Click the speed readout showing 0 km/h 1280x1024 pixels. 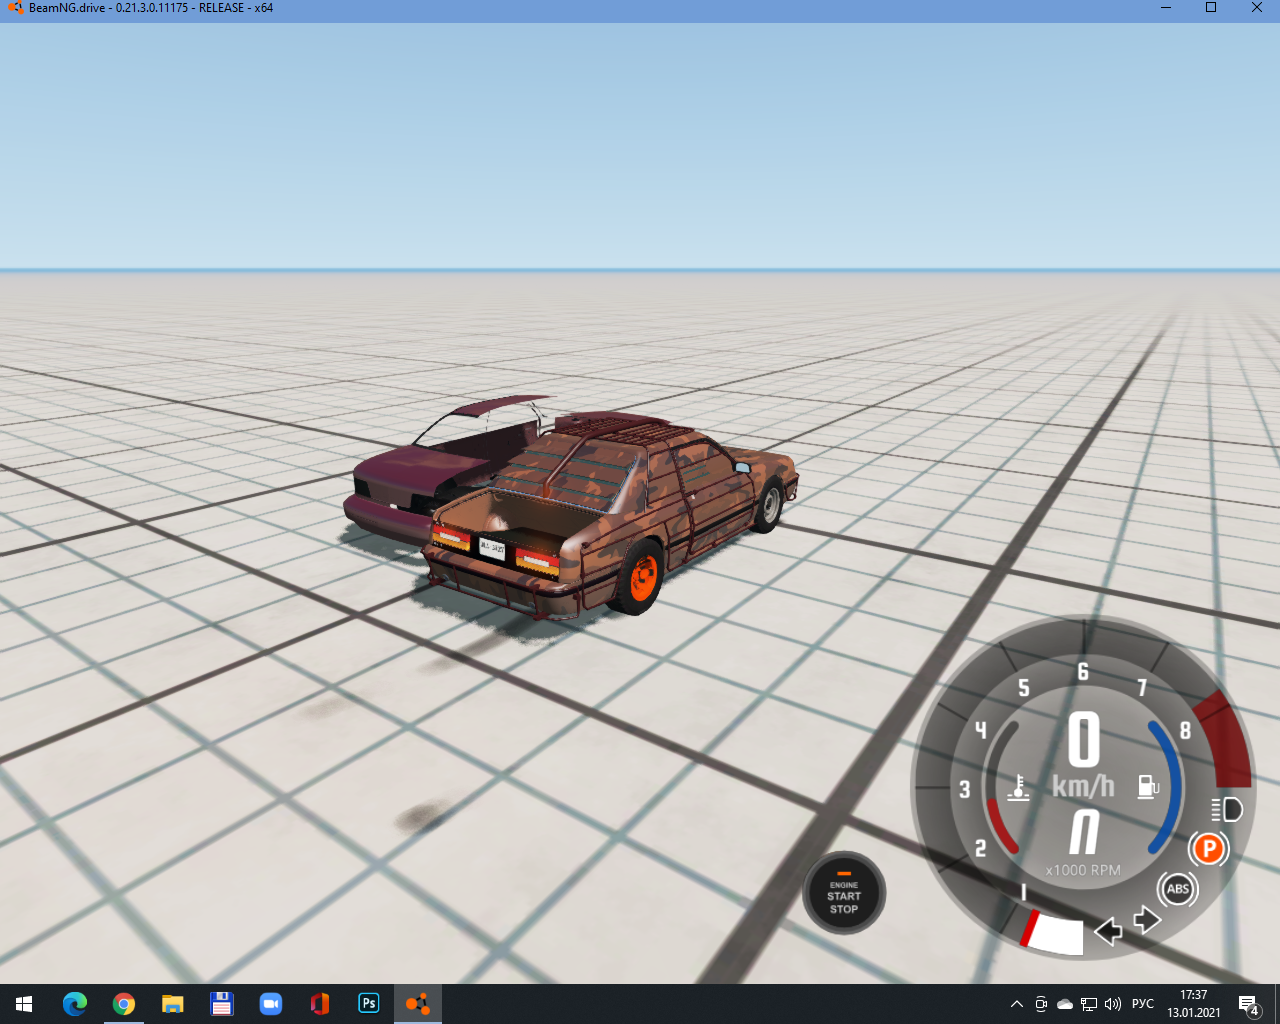[1084, 756]
